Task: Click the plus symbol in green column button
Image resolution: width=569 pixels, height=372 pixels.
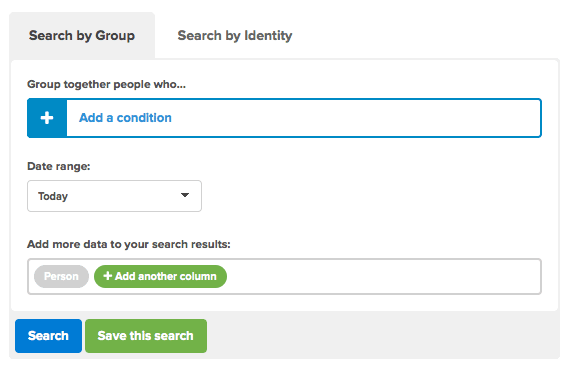Action: (x=107, y=276)
